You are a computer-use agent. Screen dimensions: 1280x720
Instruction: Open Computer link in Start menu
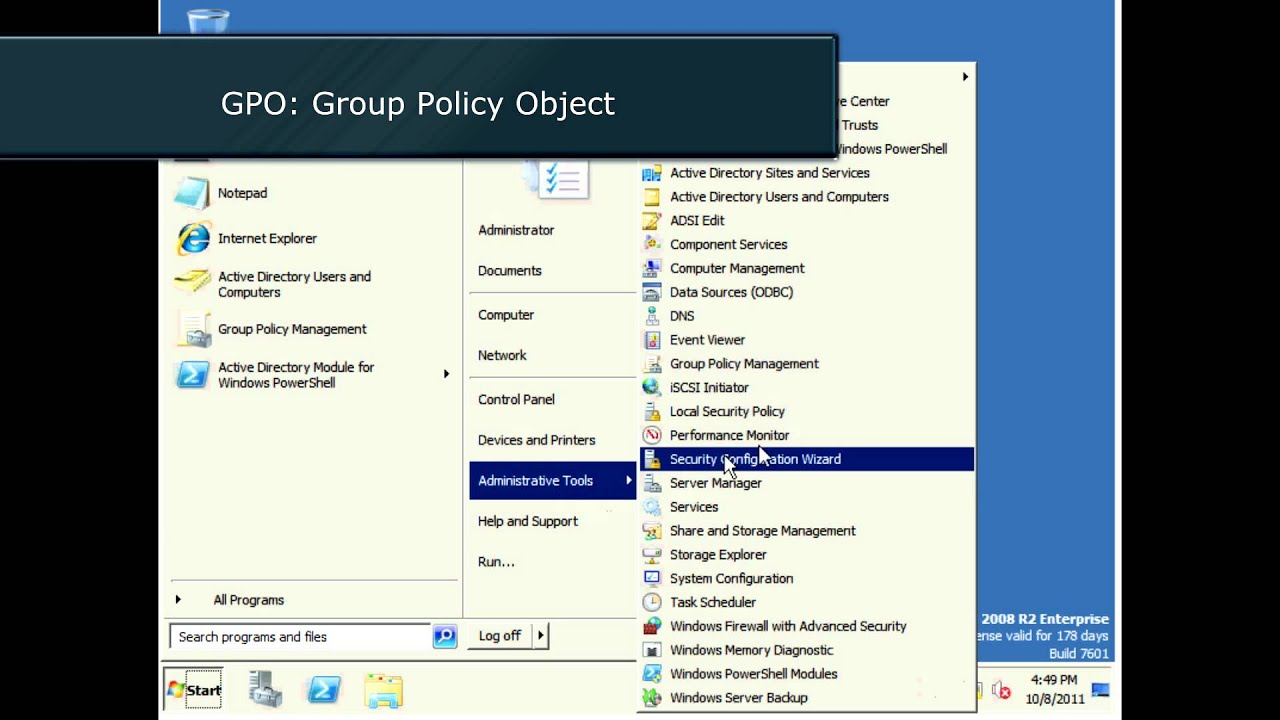(x=506, y=315)
